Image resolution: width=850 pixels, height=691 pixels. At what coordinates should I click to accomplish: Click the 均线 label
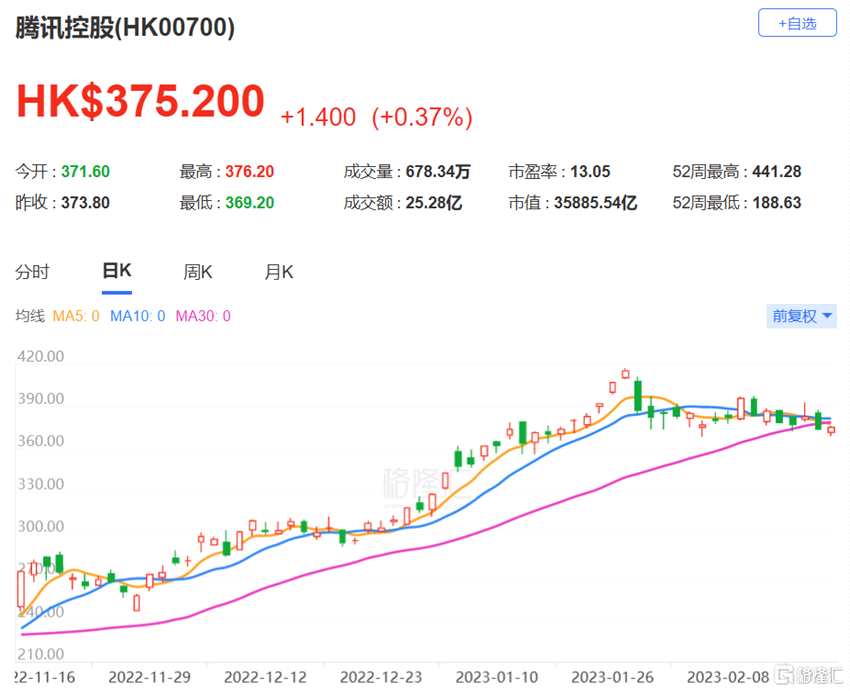tap(30, 316)
